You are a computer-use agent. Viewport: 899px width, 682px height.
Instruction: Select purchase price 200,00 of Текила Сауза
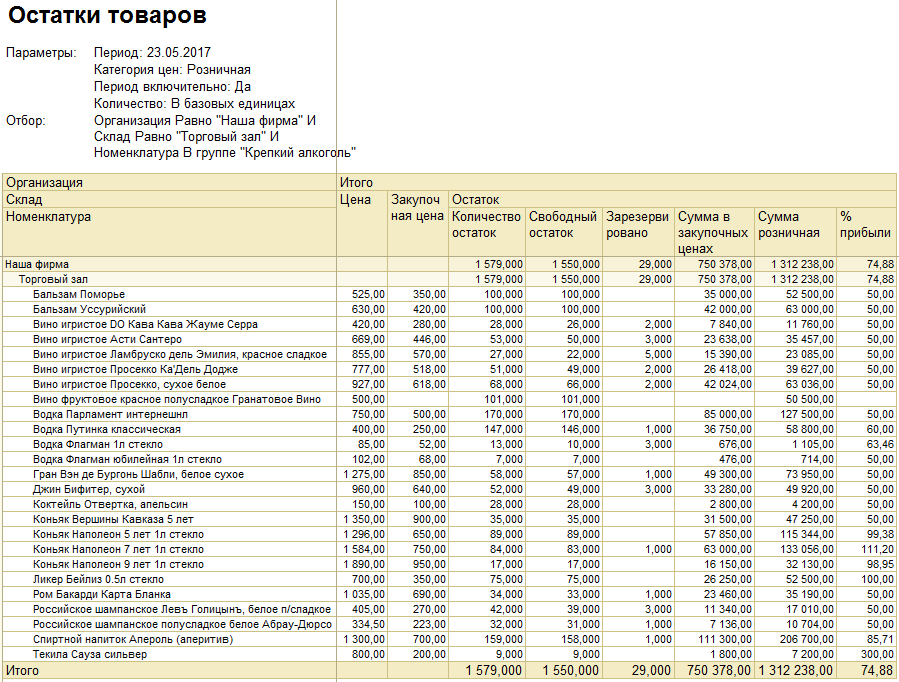tap(429, 654)
